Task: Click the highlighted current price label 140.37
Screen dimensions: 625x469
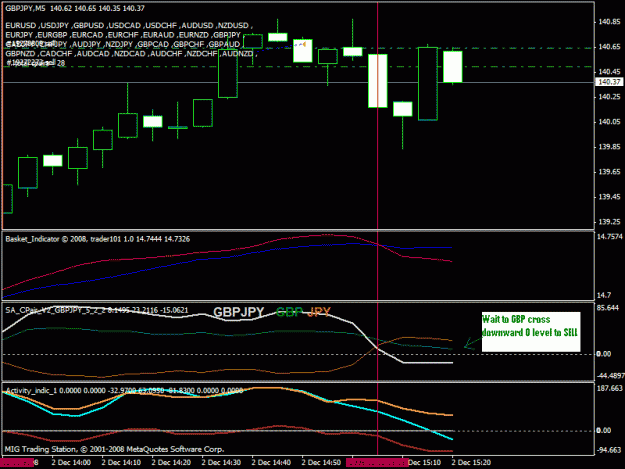Action: [609, 82]
